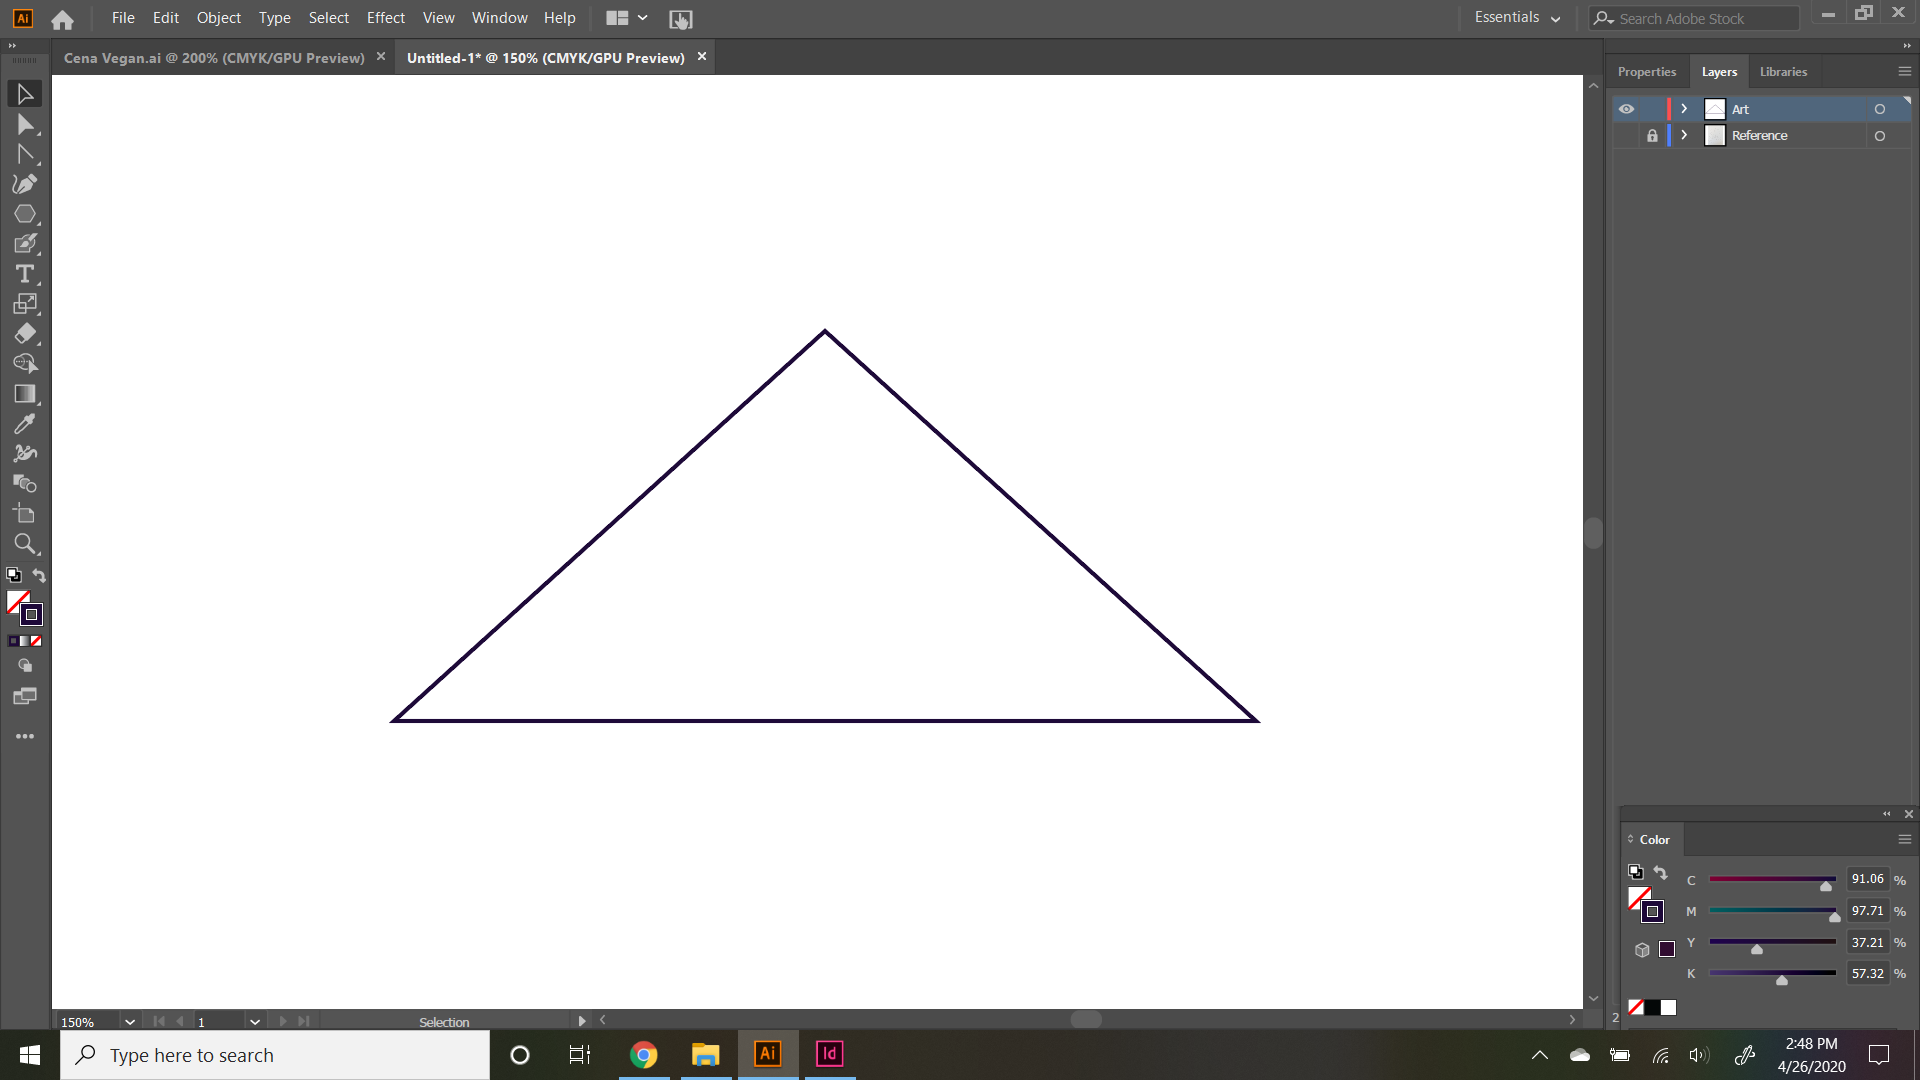Switch to the Libraries panel

tap(1783, 71)
